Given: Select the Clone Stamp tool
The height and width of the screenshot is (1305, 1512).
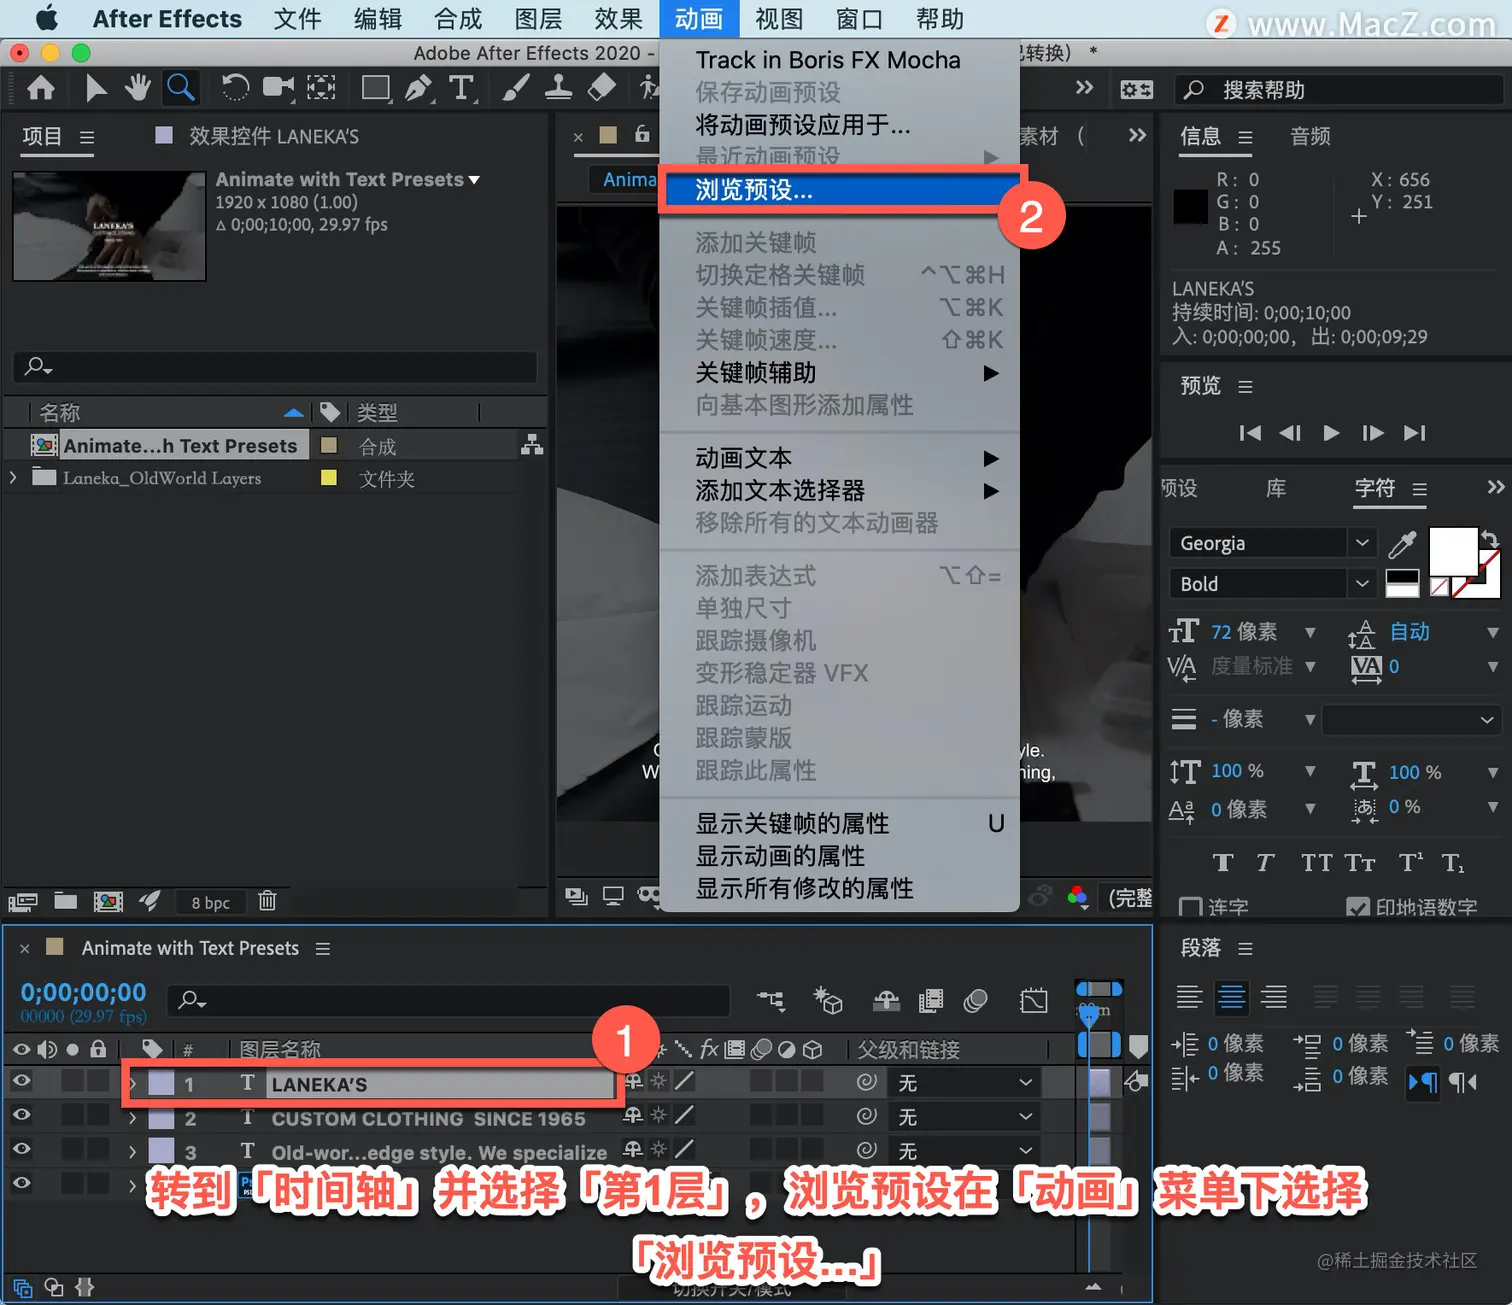Looking at the screenshot, I should coord(558,89).
